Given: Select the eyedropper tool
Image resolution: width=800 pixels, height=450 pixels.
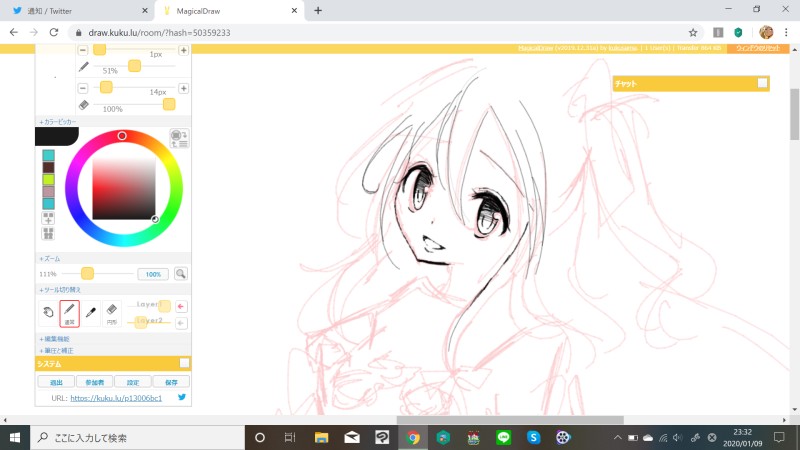Looking at the screenshot, I should point(91,312).
